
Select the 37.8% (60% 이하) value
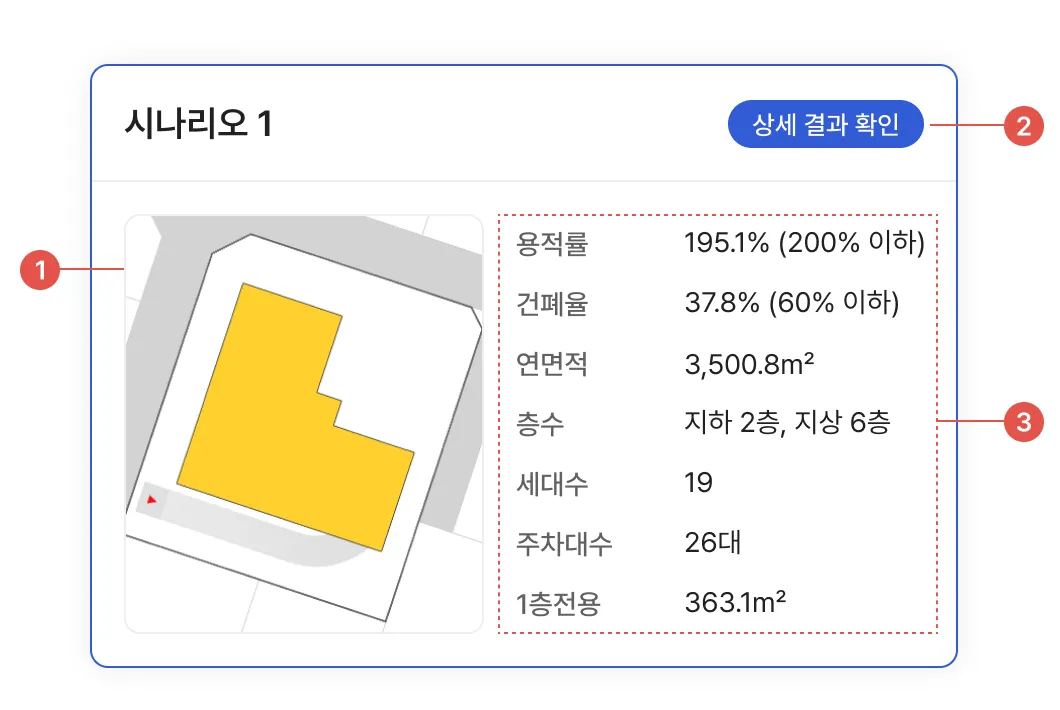(792, 303)
